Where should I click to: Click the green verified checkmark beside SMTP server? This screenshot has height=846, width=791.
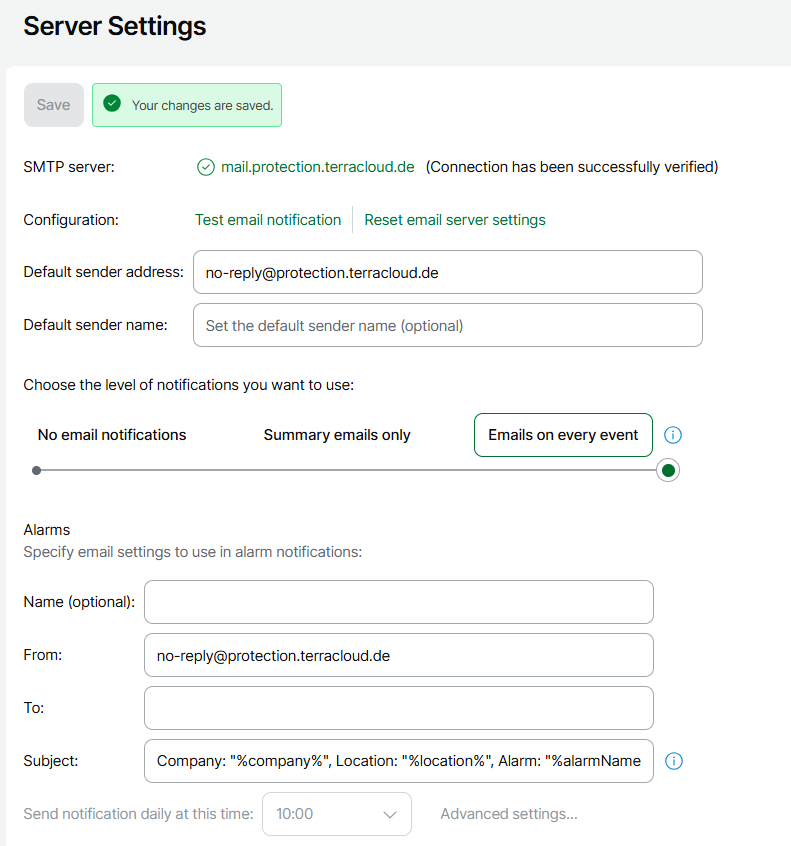pos(206,167)
